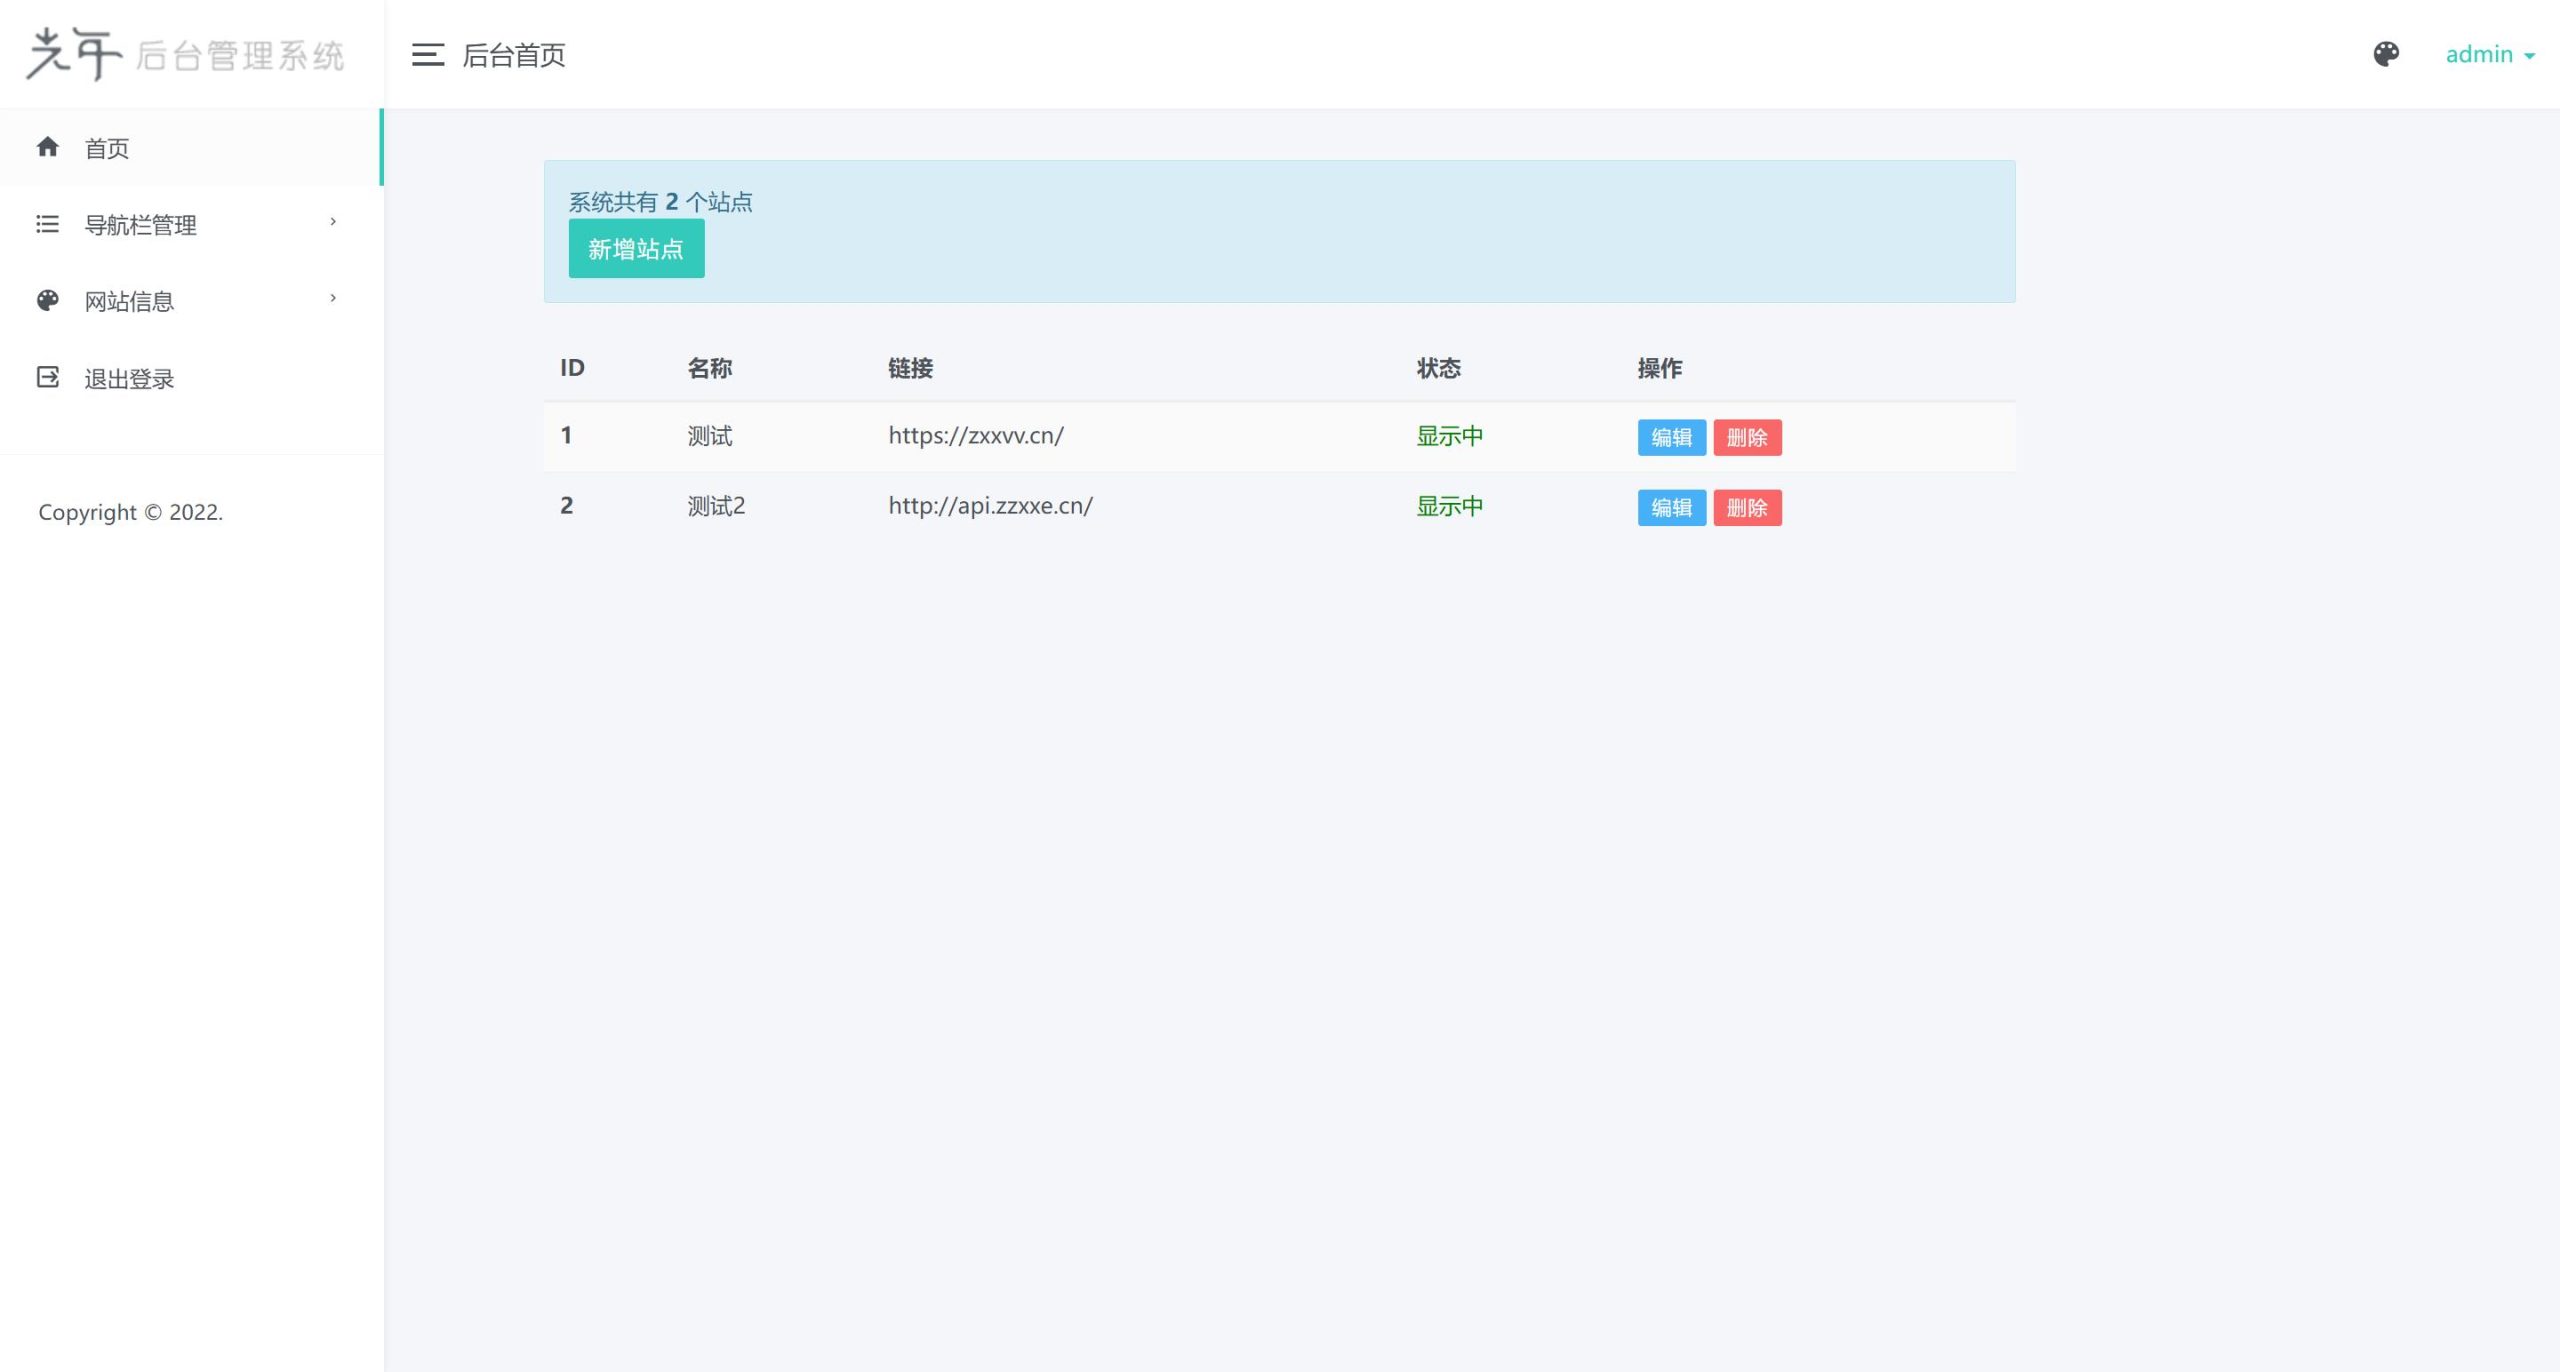Expand the 网站信息 chevron
Image resolution: width=2560 pixels, height=1372 pixels.
333,298
